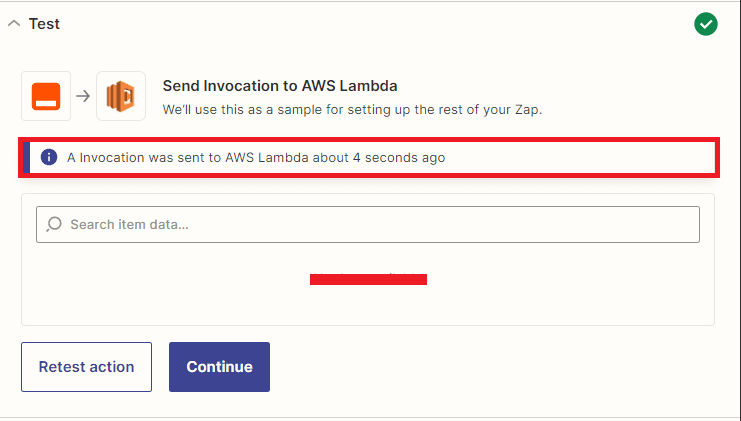Click the info icon in the banner
The width and height of the screenshot is (741, 421).
(x=49, y=157)
